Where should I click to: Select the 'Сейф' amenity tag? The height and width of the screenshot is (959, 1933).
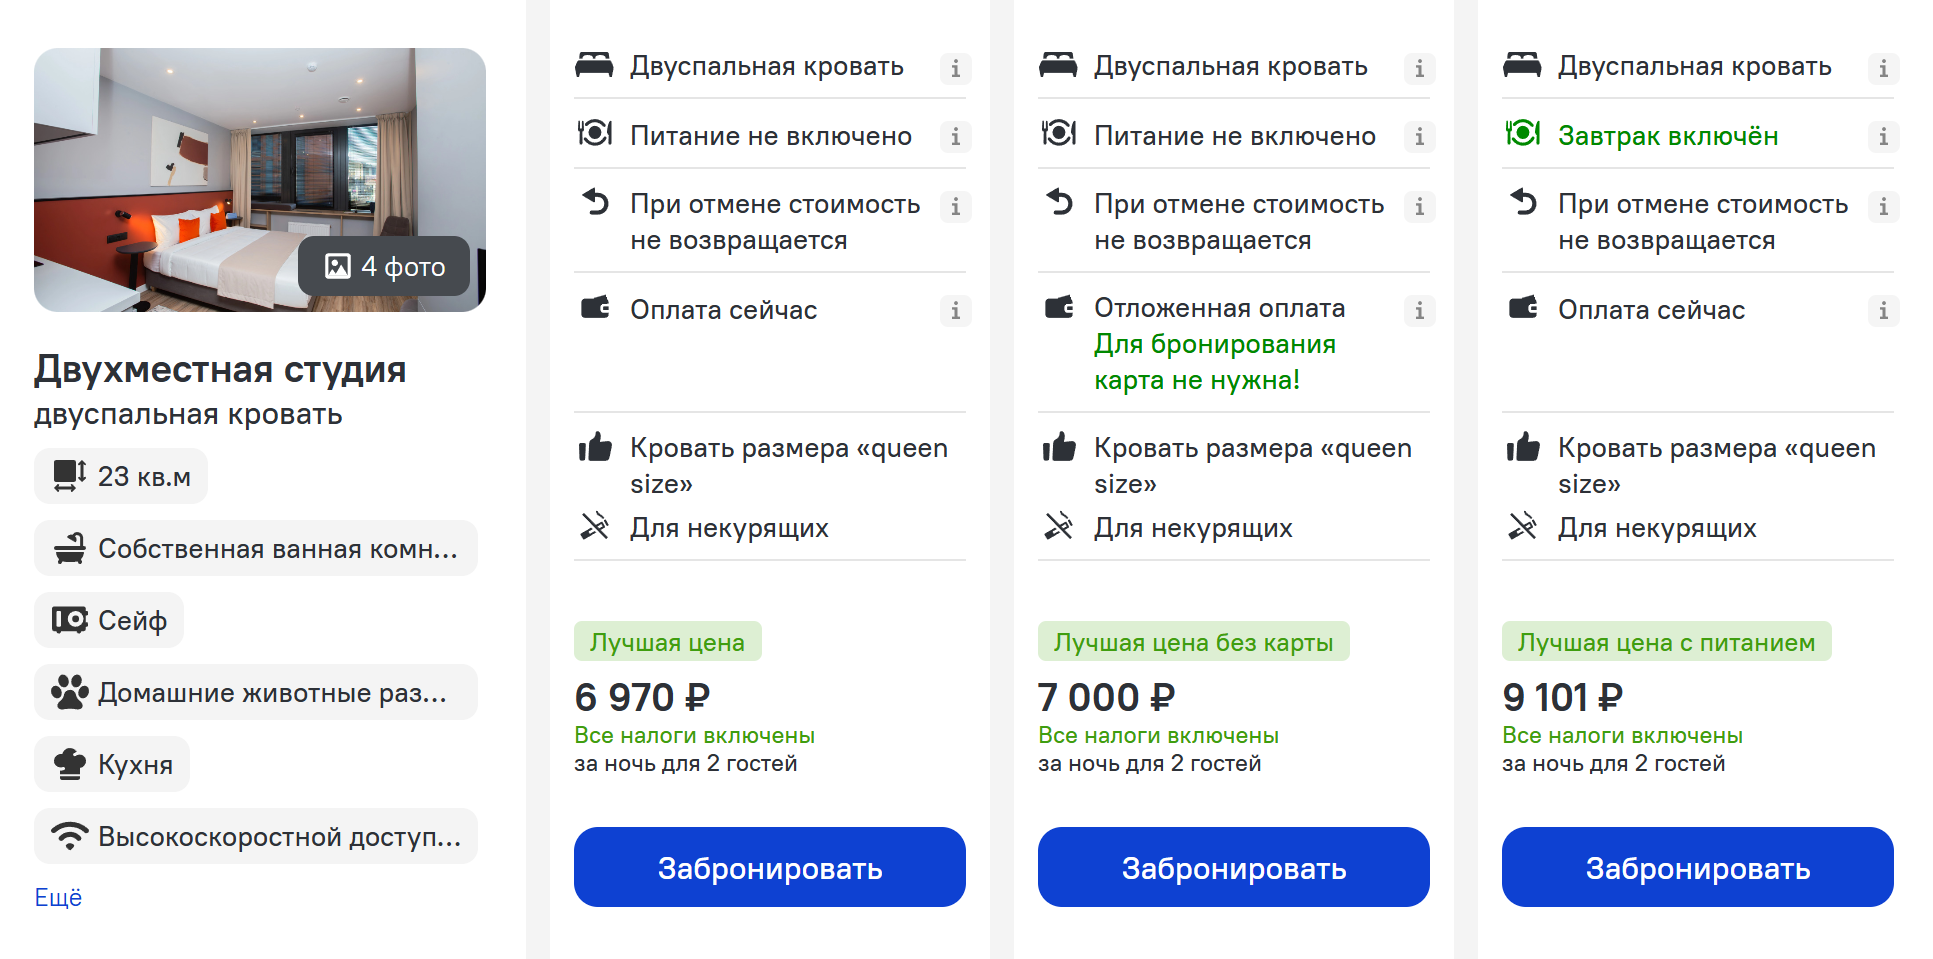(x=109, y=621)
